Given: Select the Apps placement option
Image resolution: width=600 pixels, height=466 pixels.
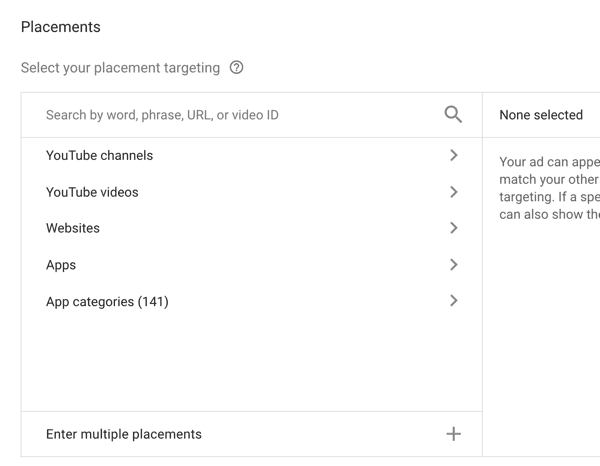Looking at the screenshot, I should [61, 265].
